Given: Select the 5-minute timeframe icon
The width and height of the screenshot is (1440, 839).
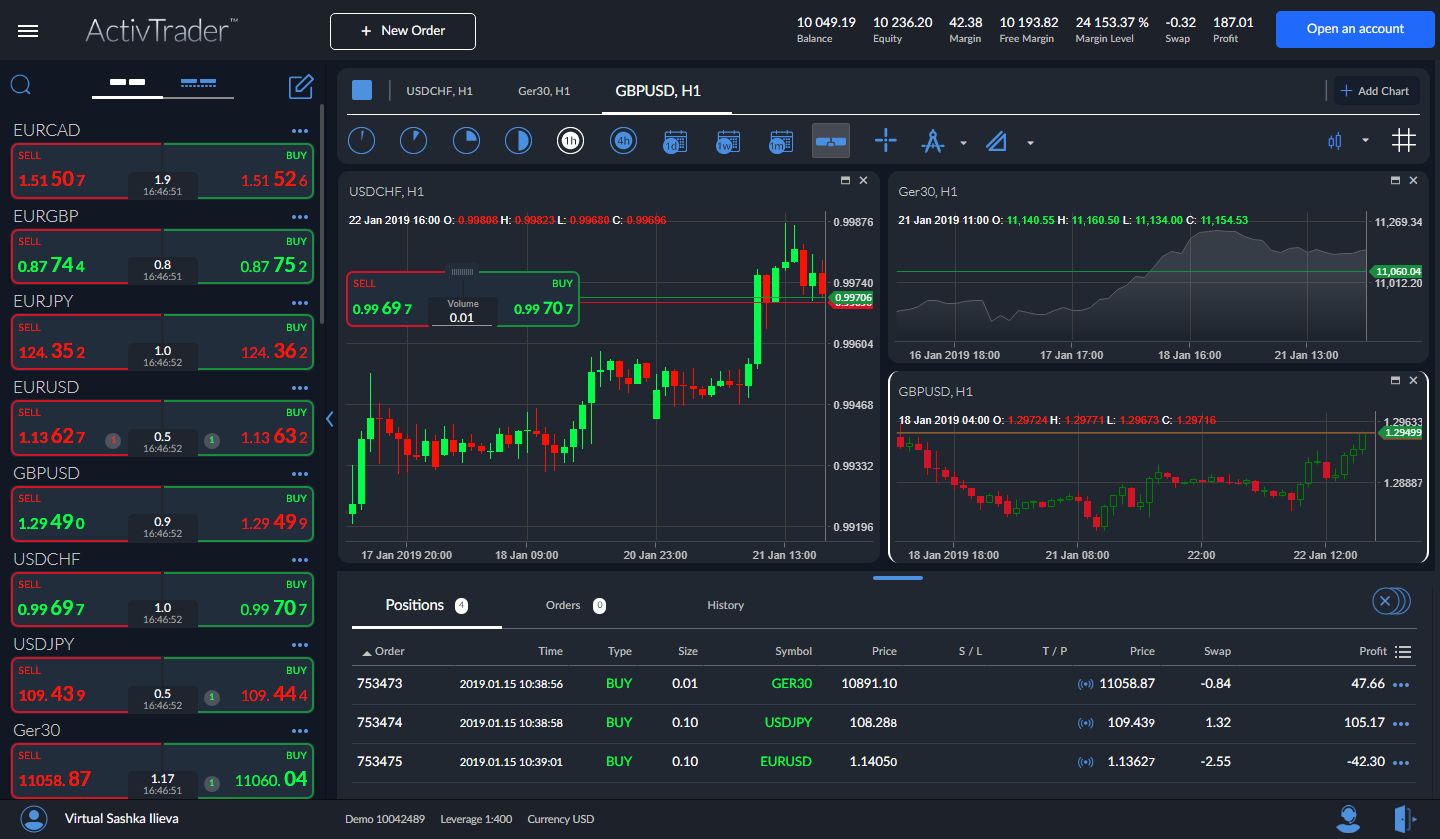Looking at the screenshot, I should pos(413,141).
